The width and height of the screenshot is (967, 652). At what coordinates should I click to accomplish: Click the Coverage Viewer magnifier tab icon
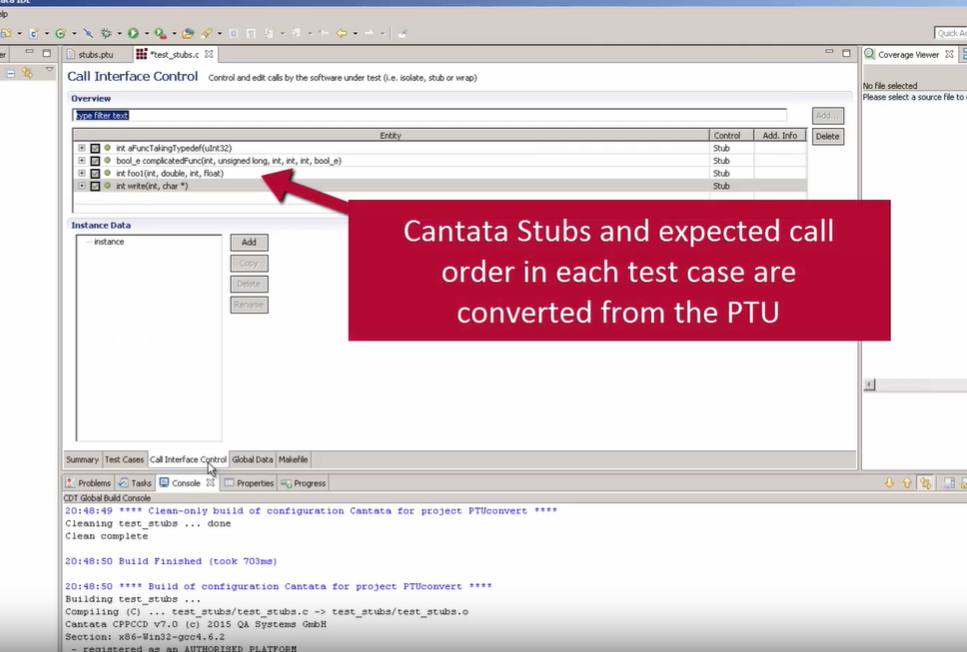(x=869, y=54)
